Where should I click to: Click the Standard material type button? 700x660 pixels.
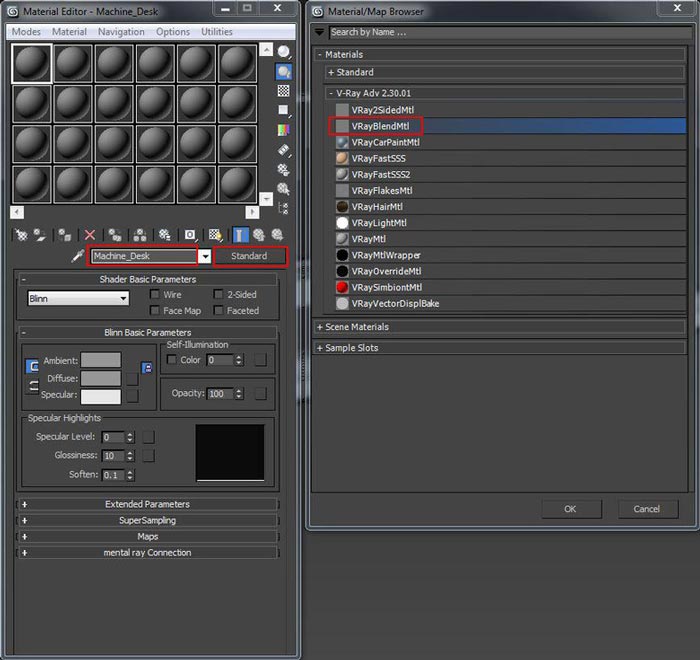[x=250, y=256]
